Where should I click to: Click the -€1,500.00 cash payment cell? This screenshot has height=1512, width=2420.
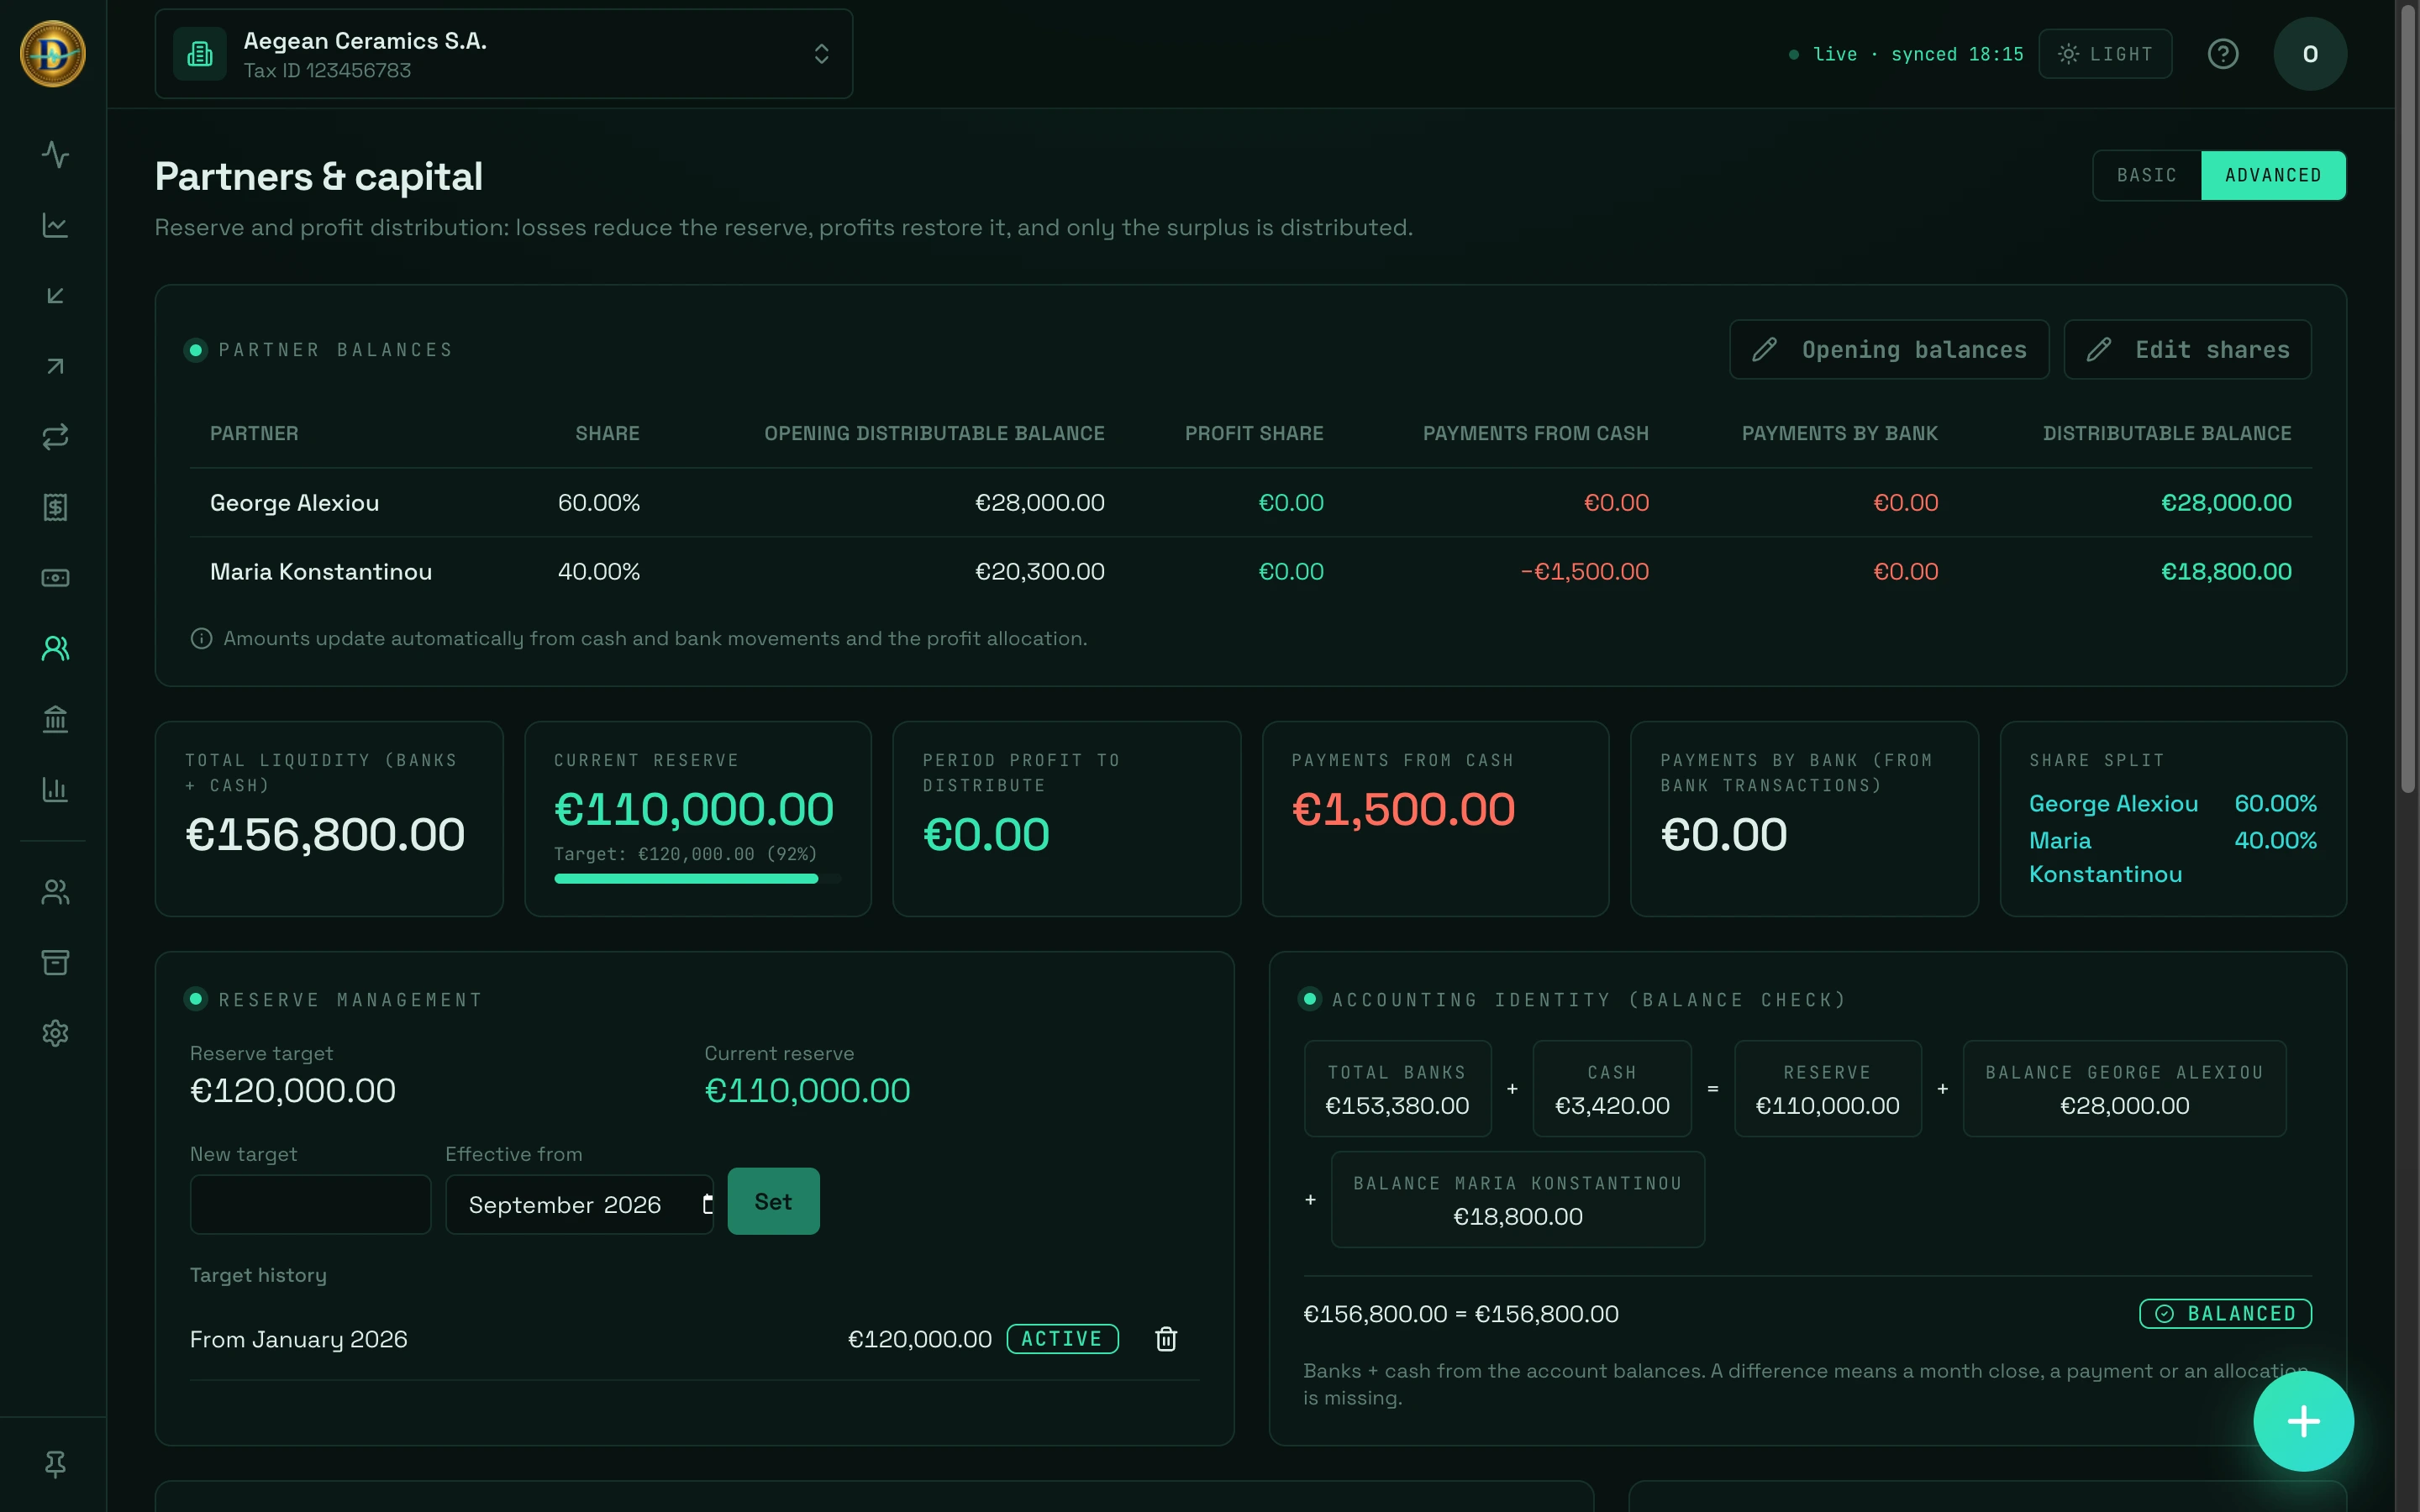click(1584, 572)
